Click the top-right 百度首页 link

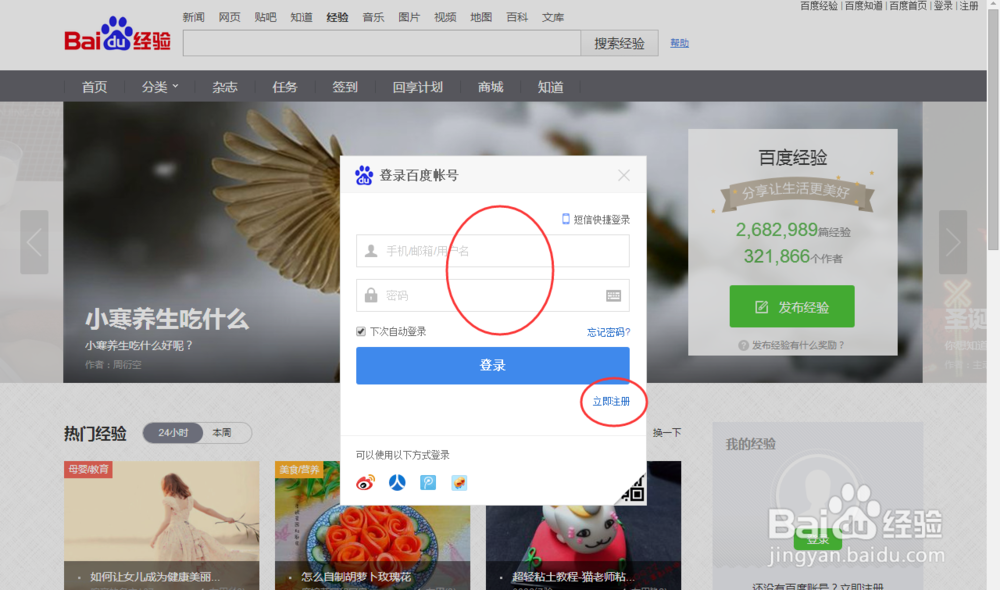pyautogui.click(x=908, y=6)
